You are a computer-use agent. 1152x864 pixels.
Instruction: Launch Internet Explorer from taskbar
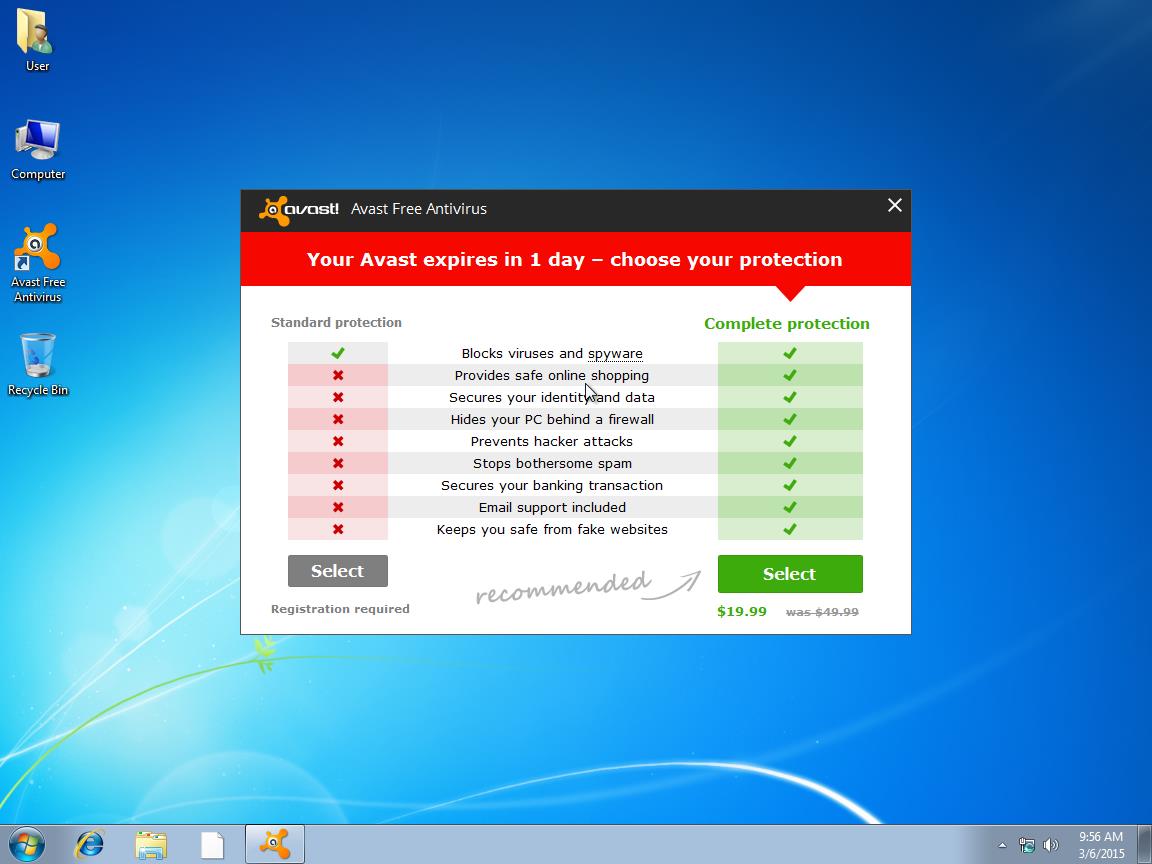click(90, 844)
